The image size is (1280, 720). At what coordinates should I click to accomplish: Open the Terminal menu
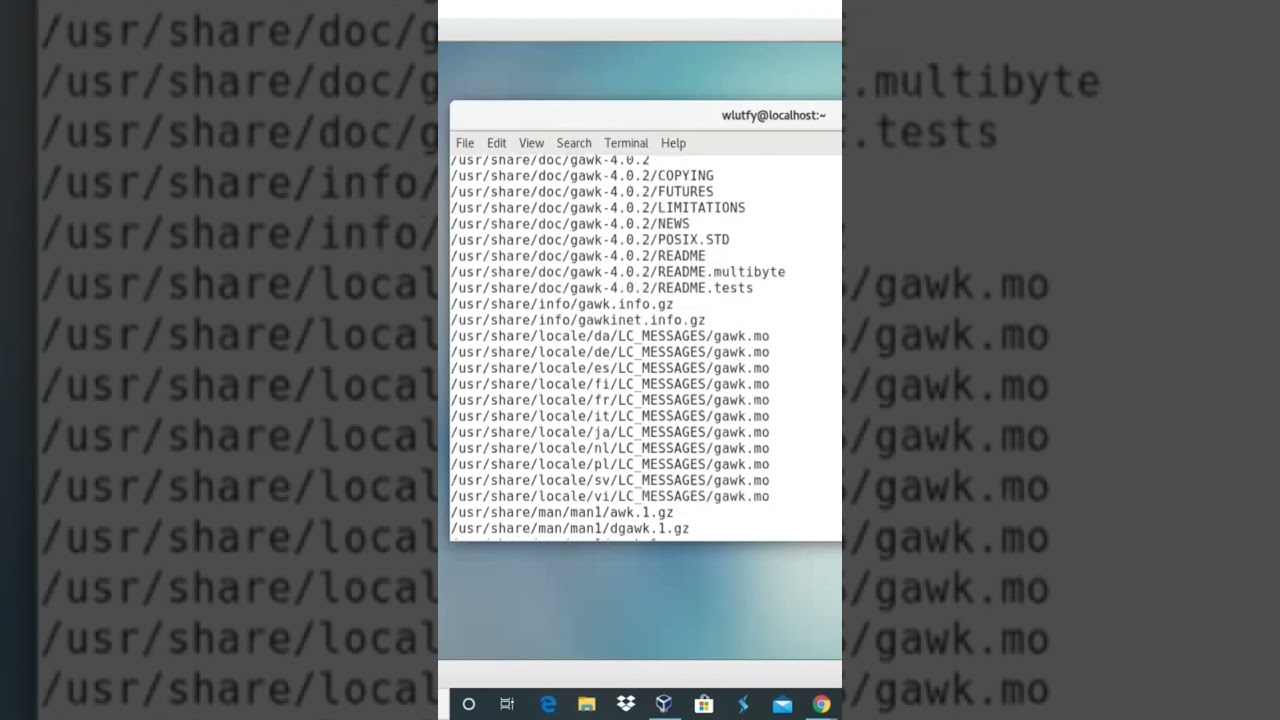[626, 143]
